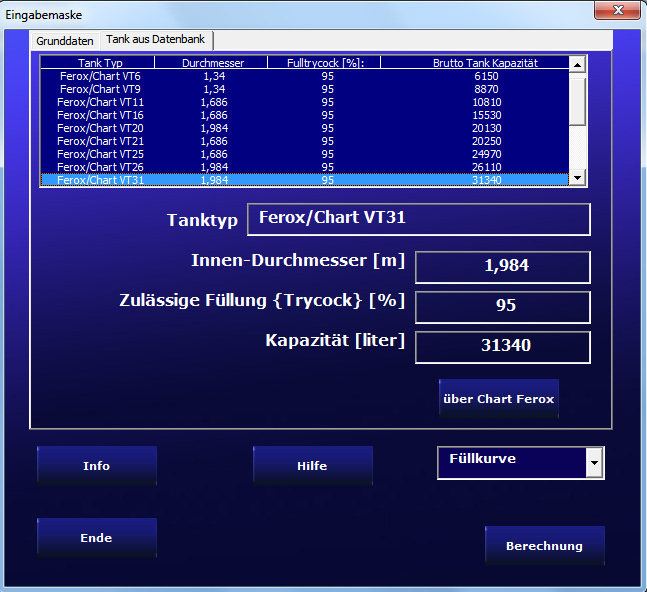Image resolution: width=647 pixels, height=592 pixels.
Task: Click capacity value 24970 in list
Action: (x=486, y=154)
